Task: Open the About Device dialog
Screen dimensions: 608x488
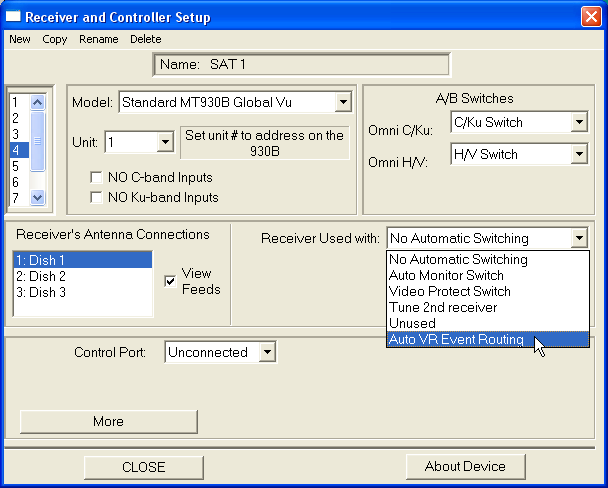Action: (464, 466)
